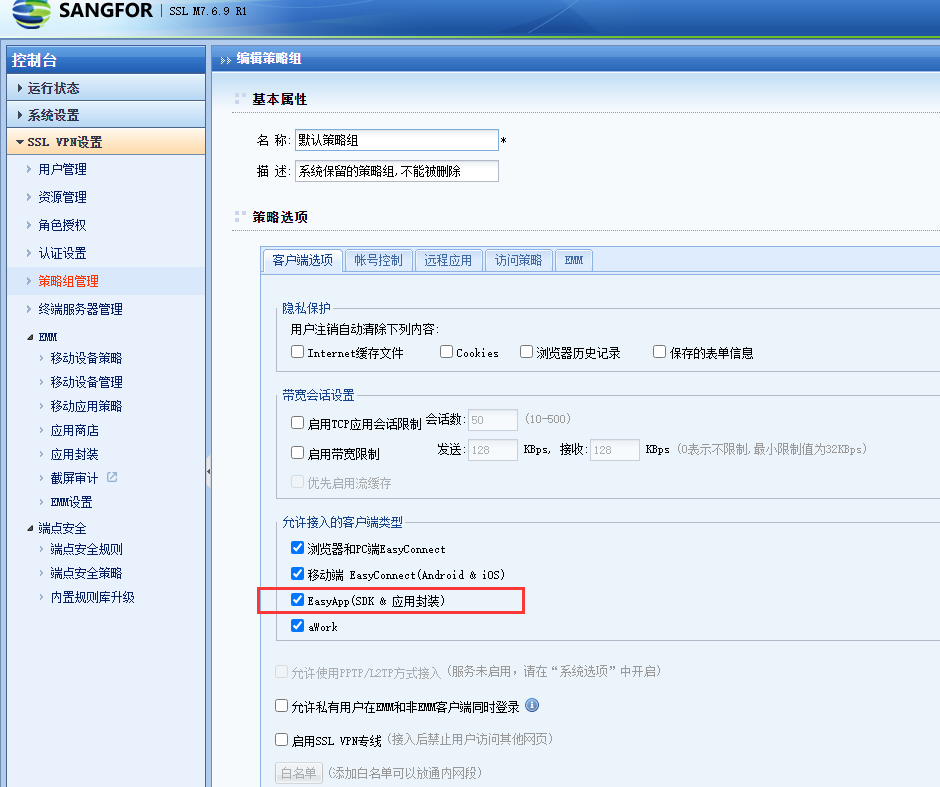Viewport: 940px width, 787px height.
Task: Open 截屏审计 under EMM
Action: [74, 478]
